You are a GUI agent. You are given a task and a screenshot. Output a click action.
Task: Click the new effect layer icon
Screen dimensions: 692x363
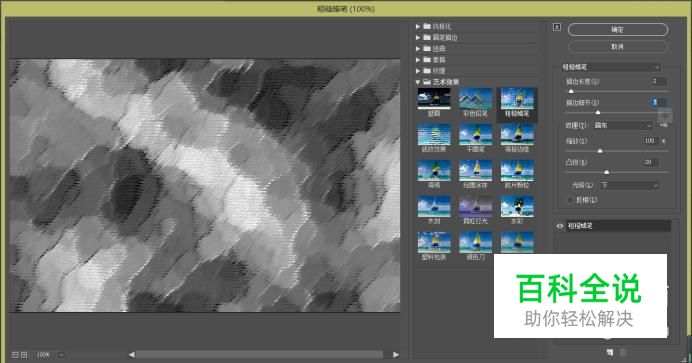point(609,352)
